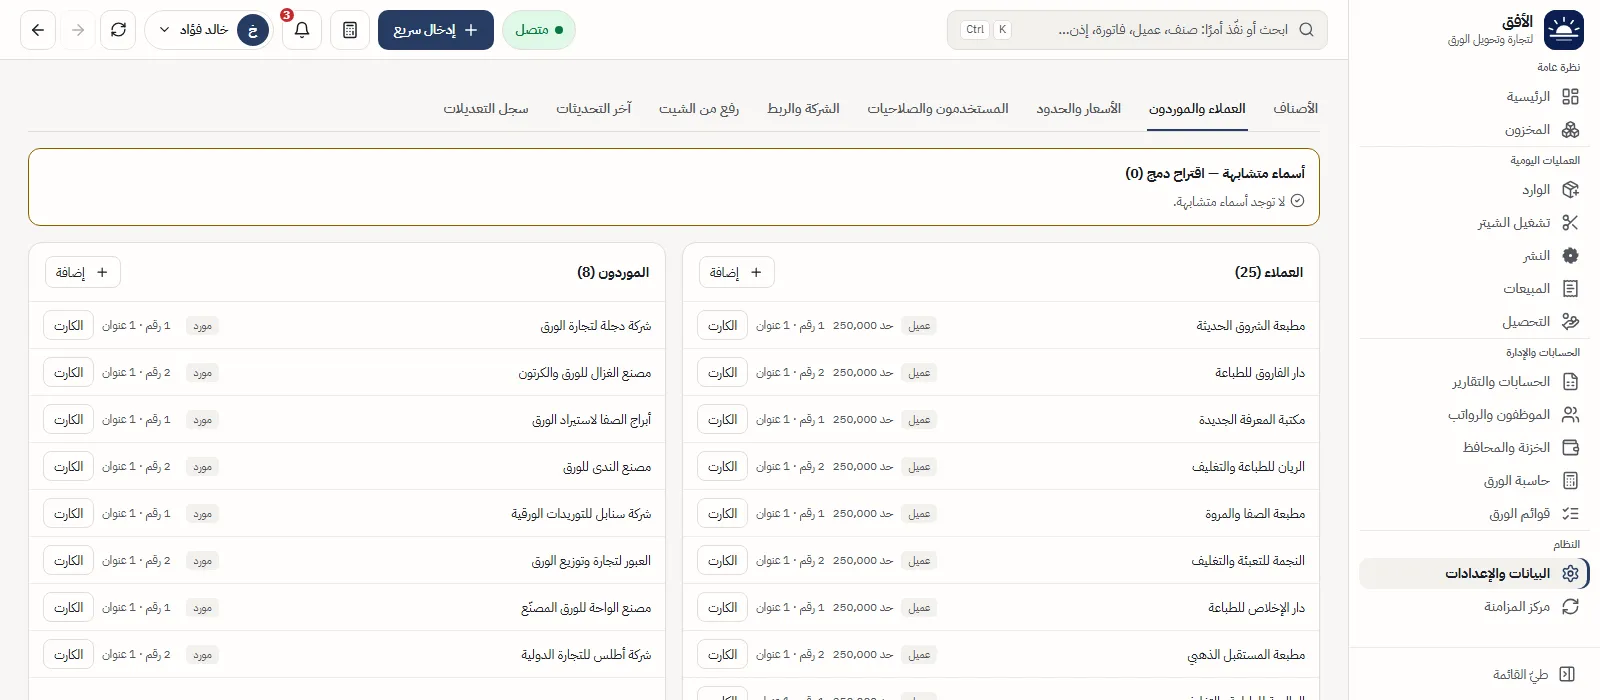1600x700 pixels.
Task: Click the العملاء (25) heading
Action: pyautogui.click(x=1269, y=272)
